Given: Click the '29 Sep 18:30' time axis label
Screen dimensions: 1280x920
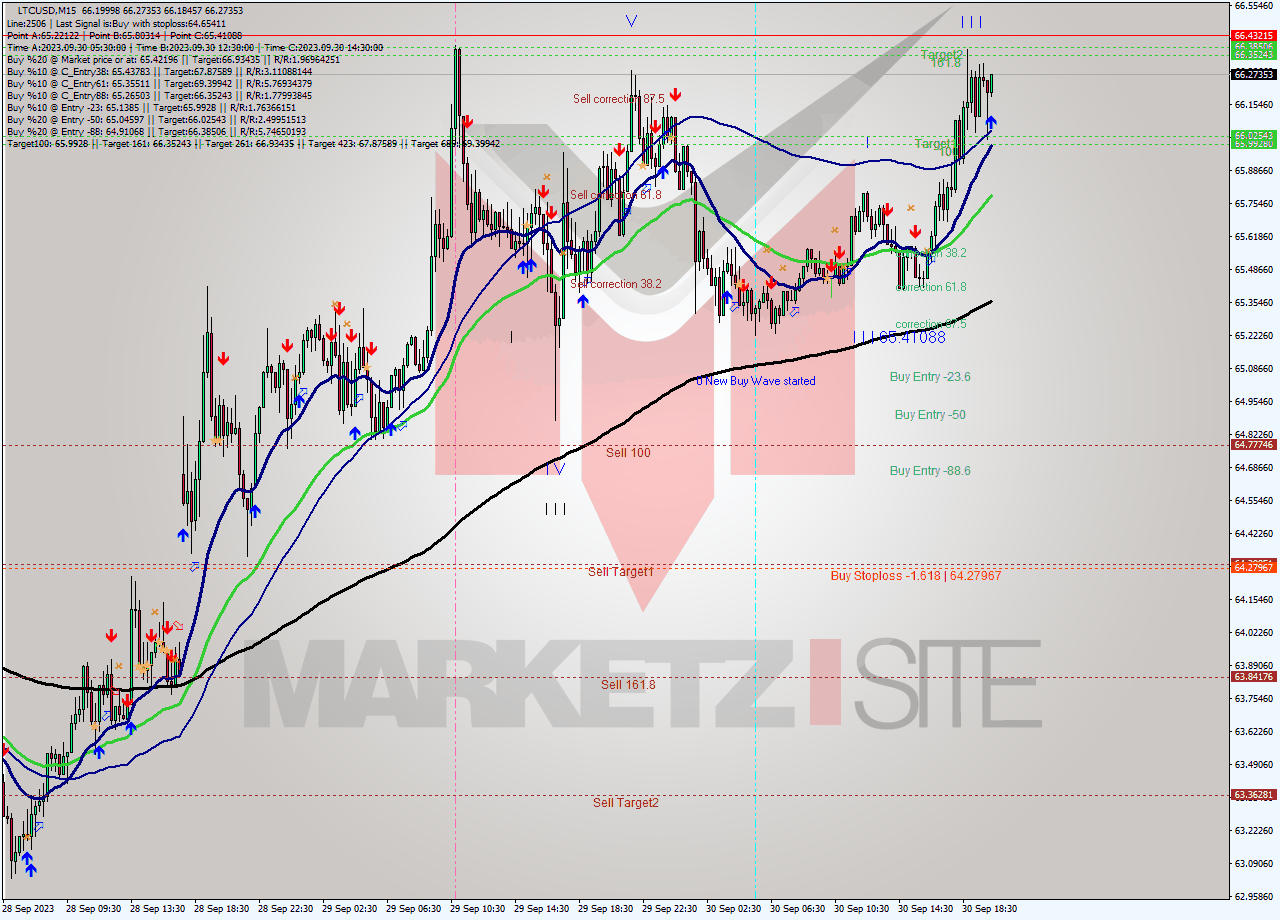Looking at the screenshot, I should (x=606, y=909).
